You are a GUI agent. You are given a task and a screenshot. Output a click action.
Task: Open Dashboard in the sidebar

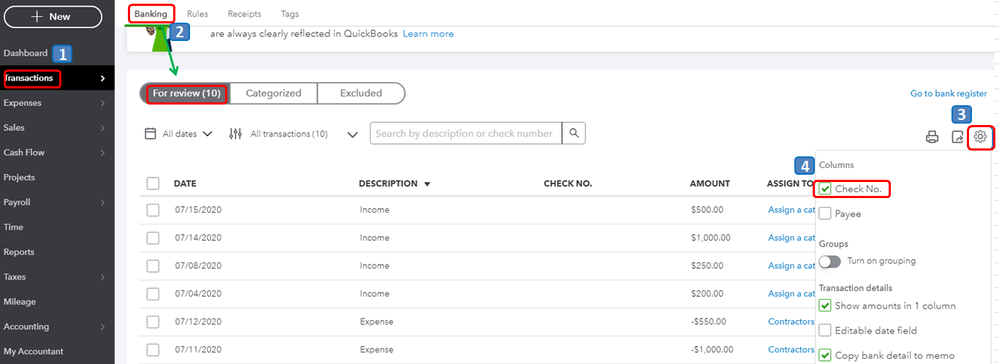25,53
